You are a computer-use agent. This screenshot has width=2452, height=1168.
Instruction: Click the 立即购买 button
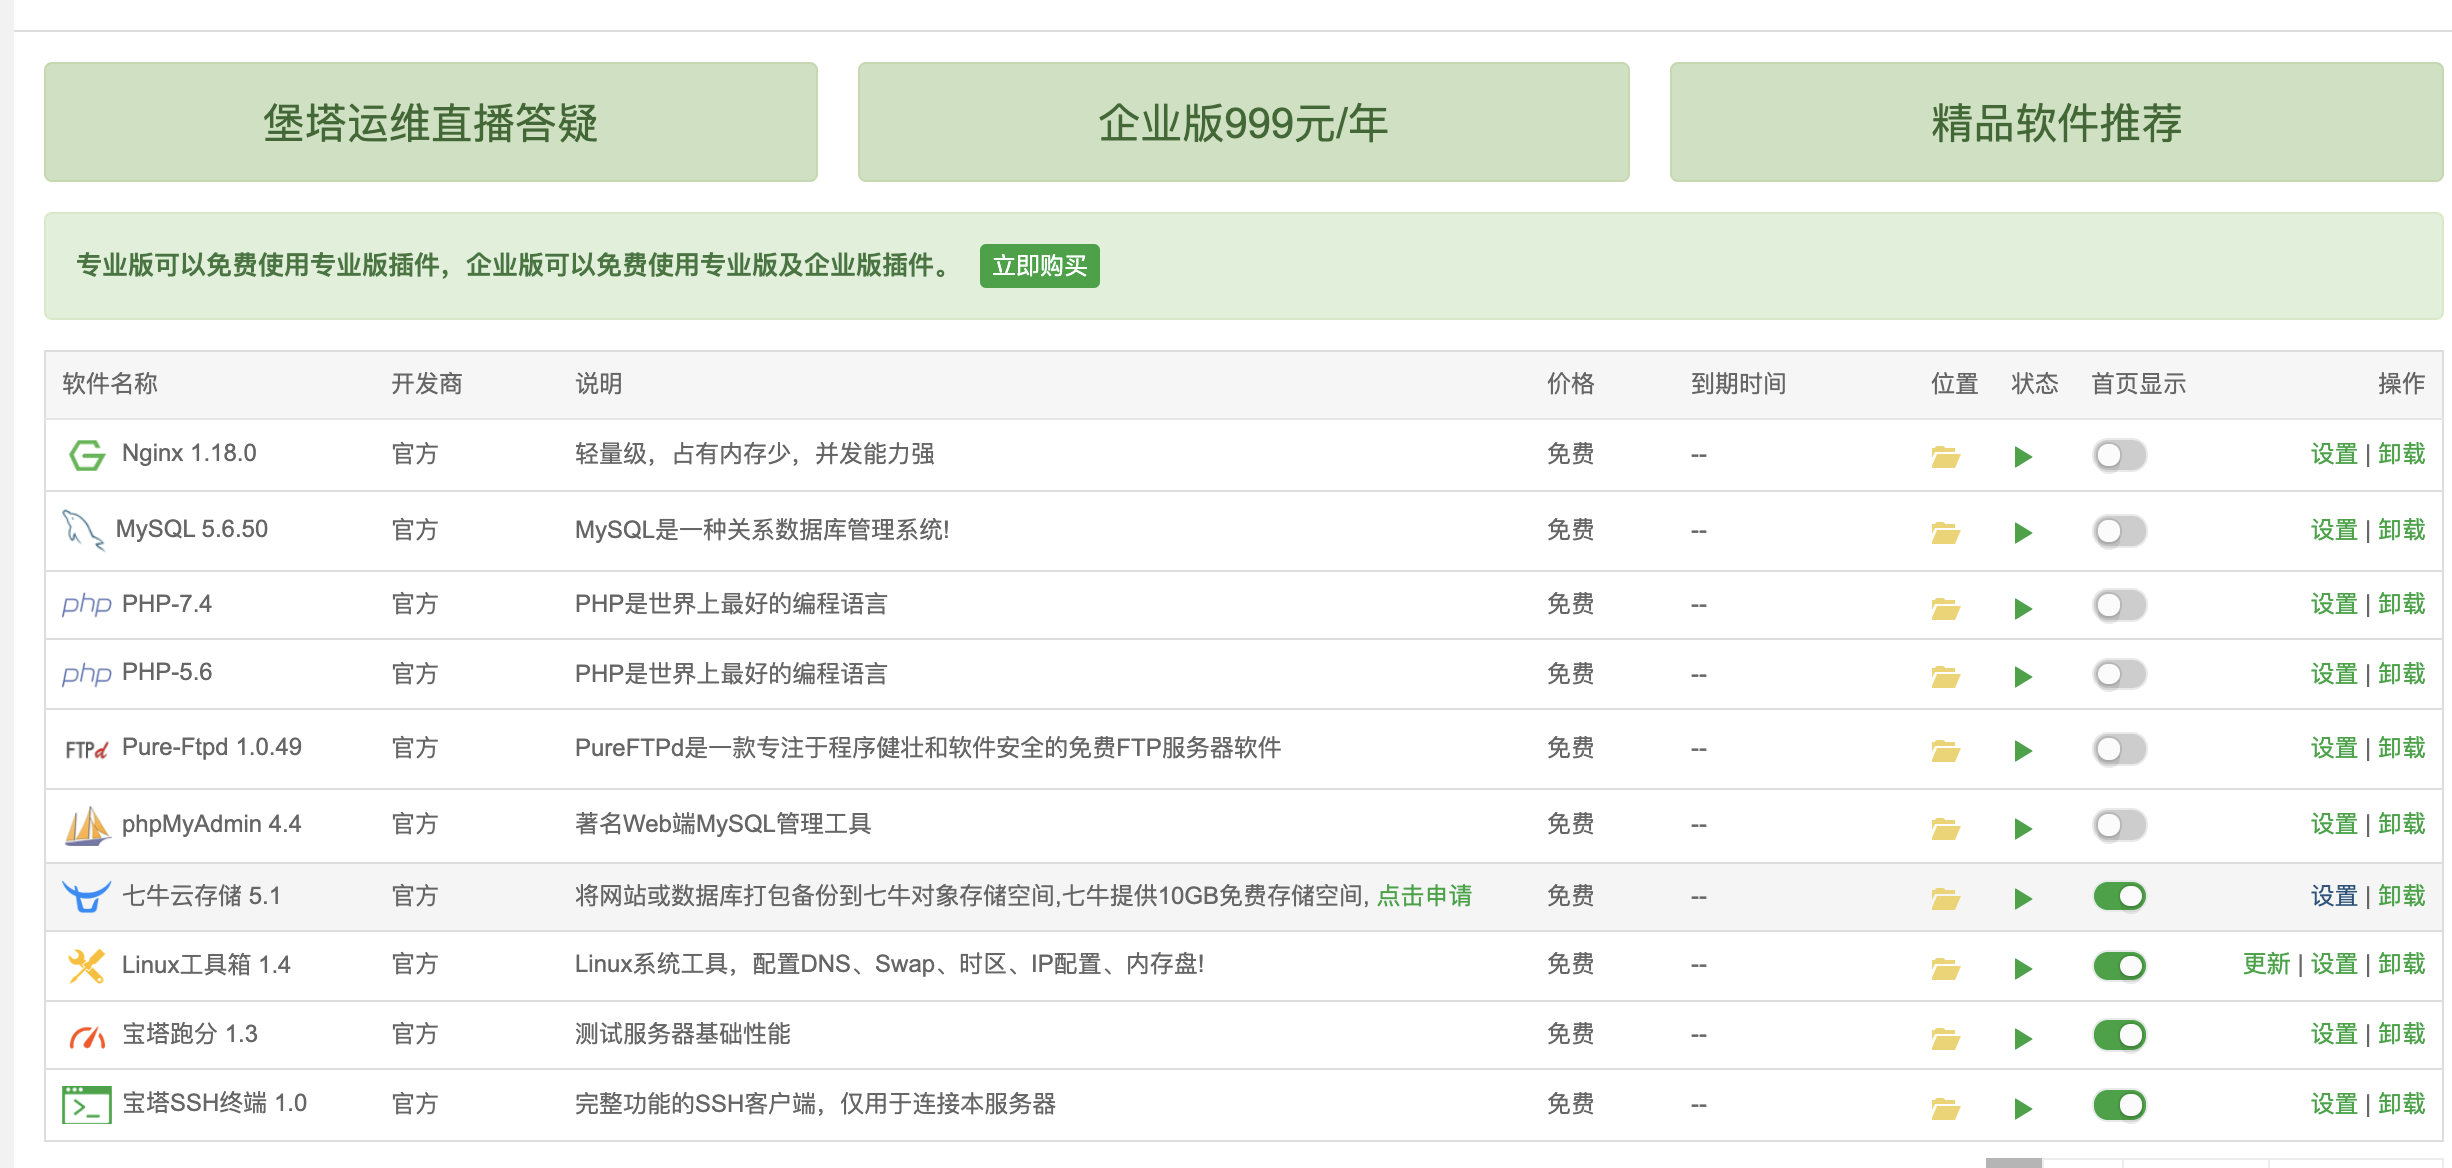pos(1040,266)
